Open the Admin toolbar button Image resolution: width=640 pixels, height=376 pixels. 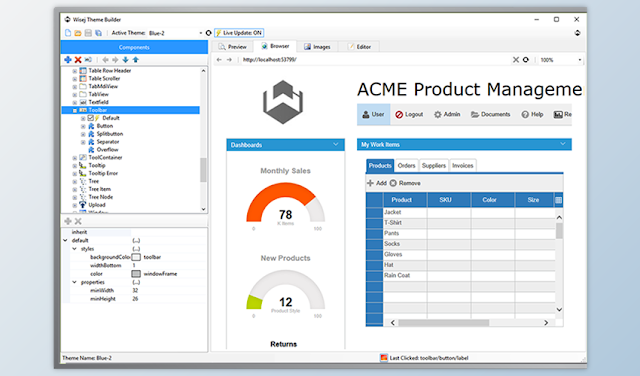(x=447, y=114)
